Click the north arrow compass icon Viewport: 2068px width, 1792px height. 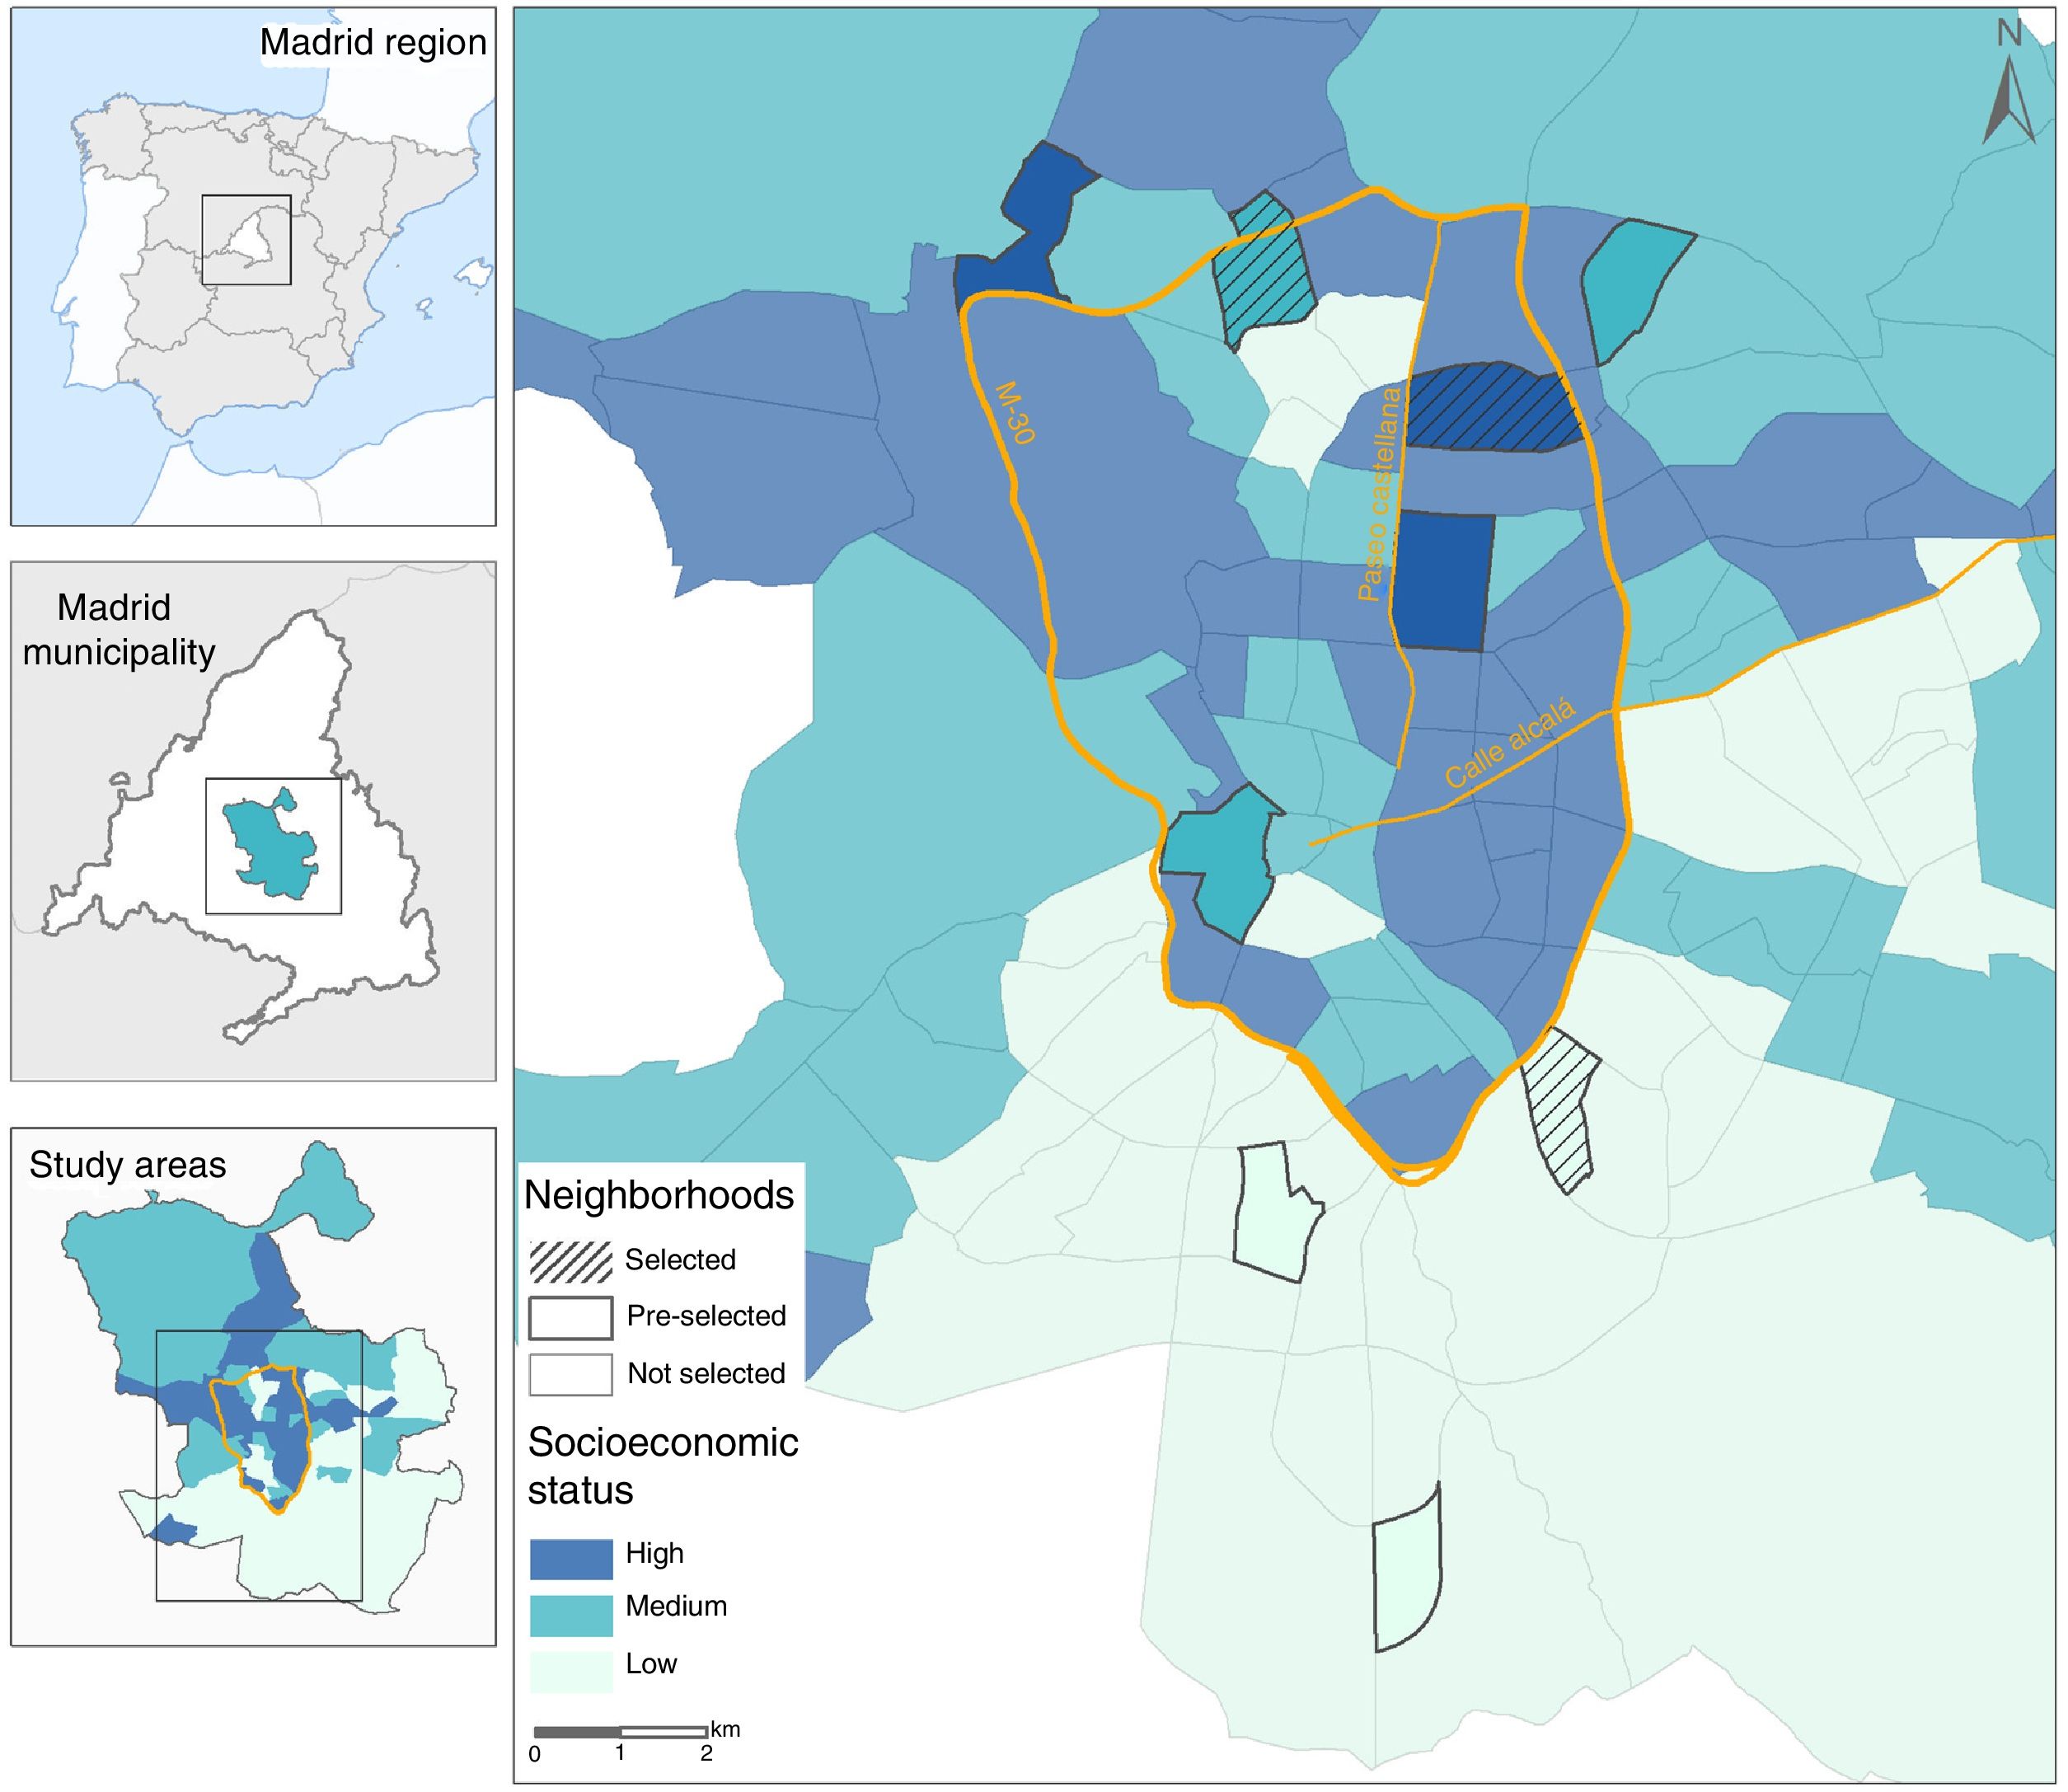coord(2008,100)
